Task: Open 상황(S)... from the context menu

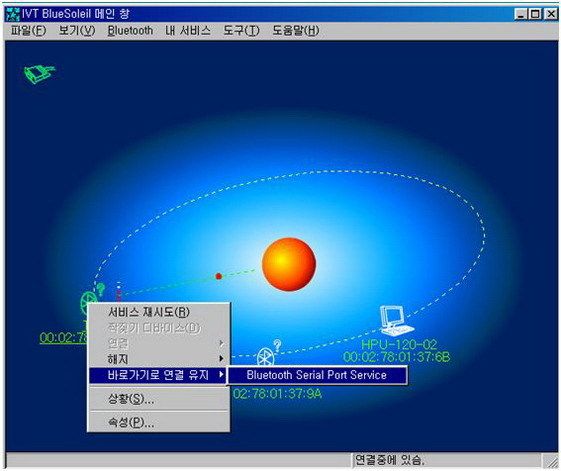Action: pos(158,398)
